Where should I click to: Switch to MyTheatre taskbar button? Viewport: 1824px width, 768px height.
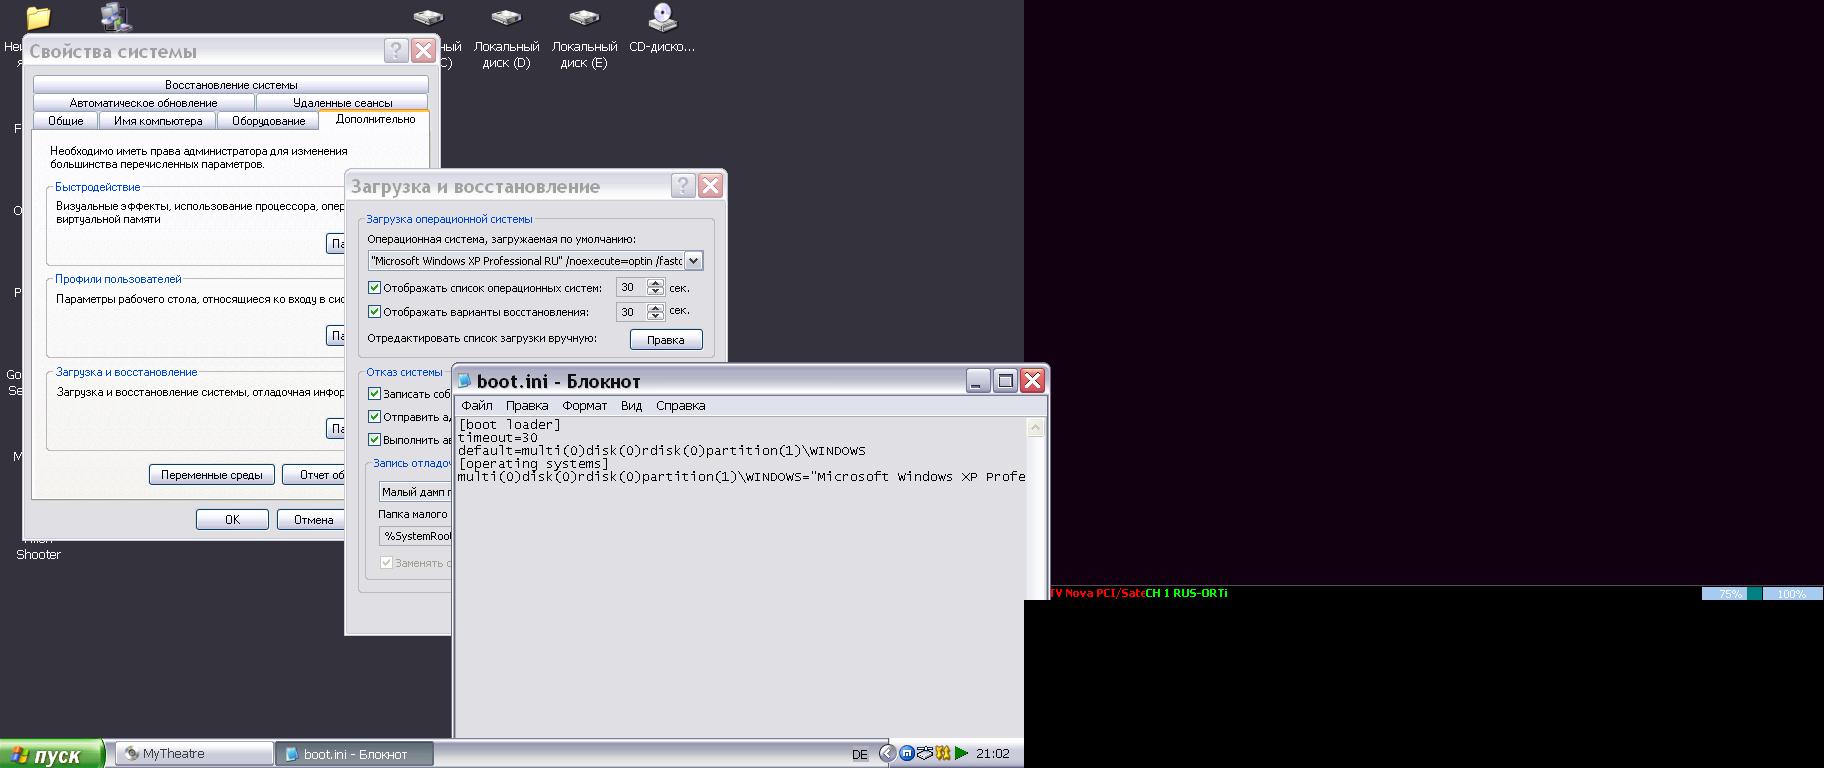click(194, 754)
